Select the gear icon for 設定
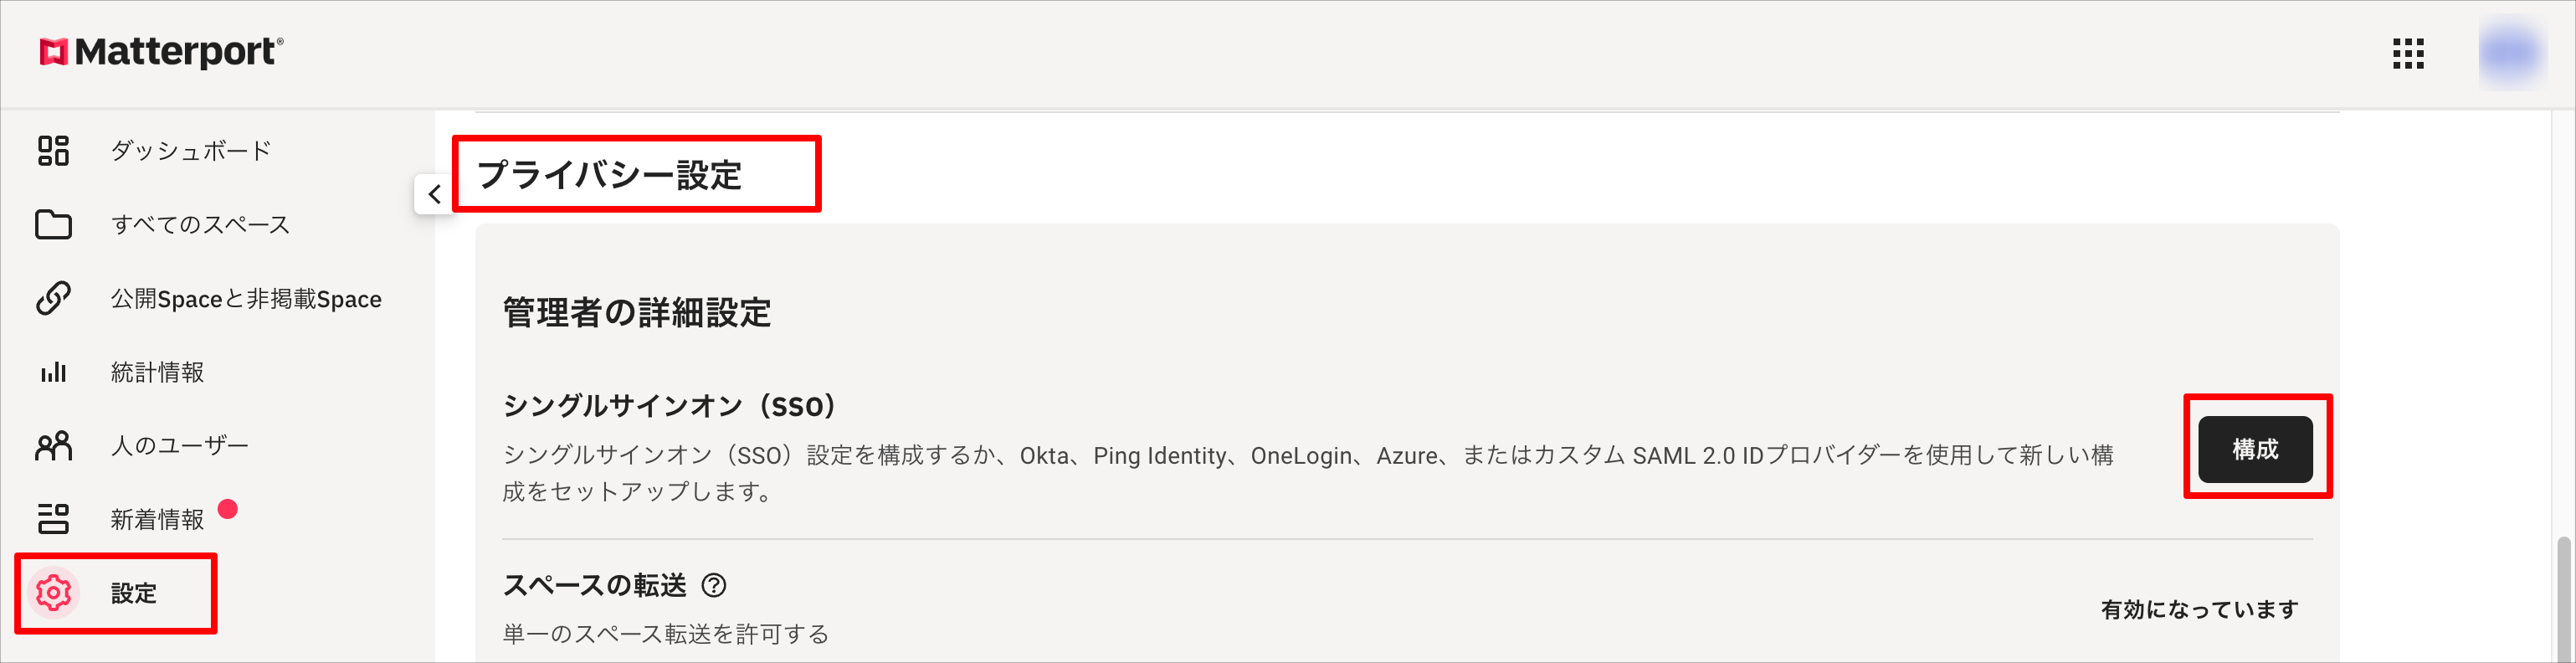2576x663 pixels. [53, 593]
